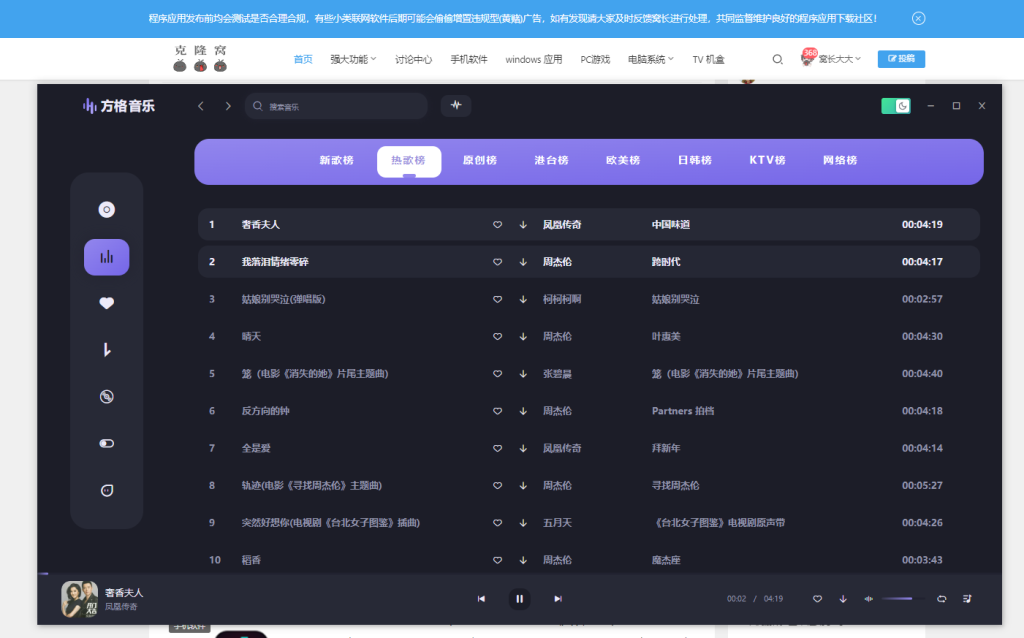Open 手机软件 on website
The height and width of the screenshot is (638, 1024).
click(x=469, y=59)
